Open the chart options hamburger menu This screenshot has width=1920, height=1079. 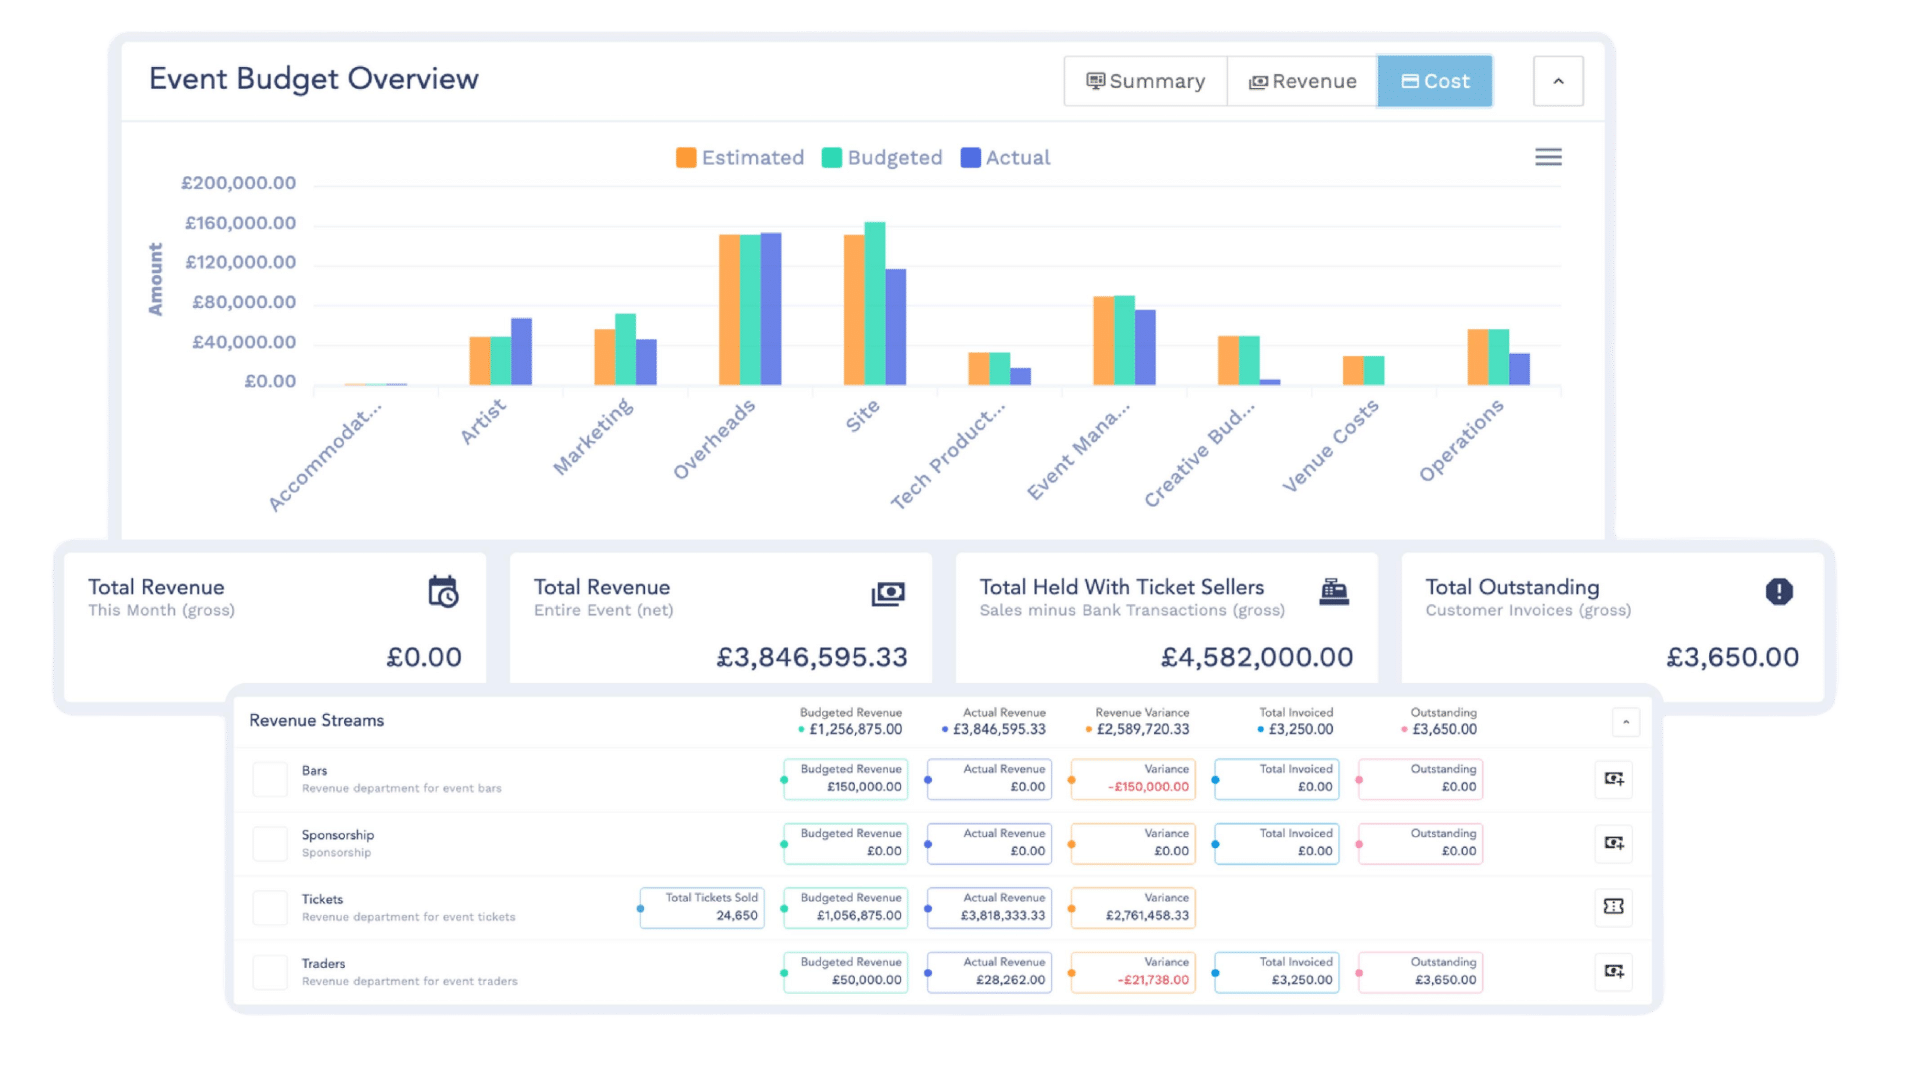point(1546,157)
